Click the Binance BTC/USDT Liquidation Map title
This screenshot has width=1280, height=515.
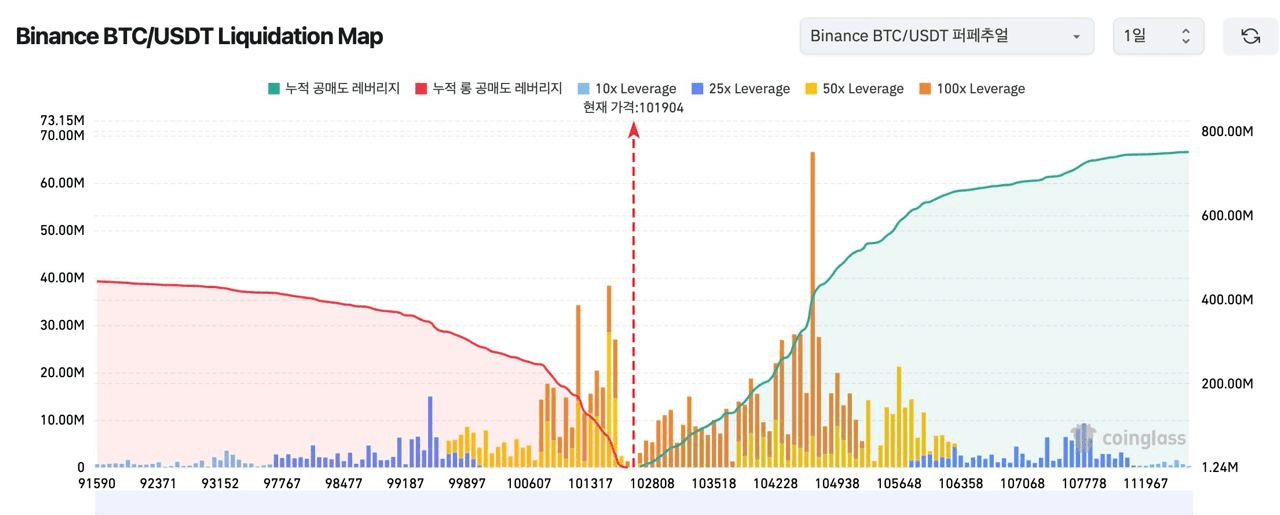point(199,36)
